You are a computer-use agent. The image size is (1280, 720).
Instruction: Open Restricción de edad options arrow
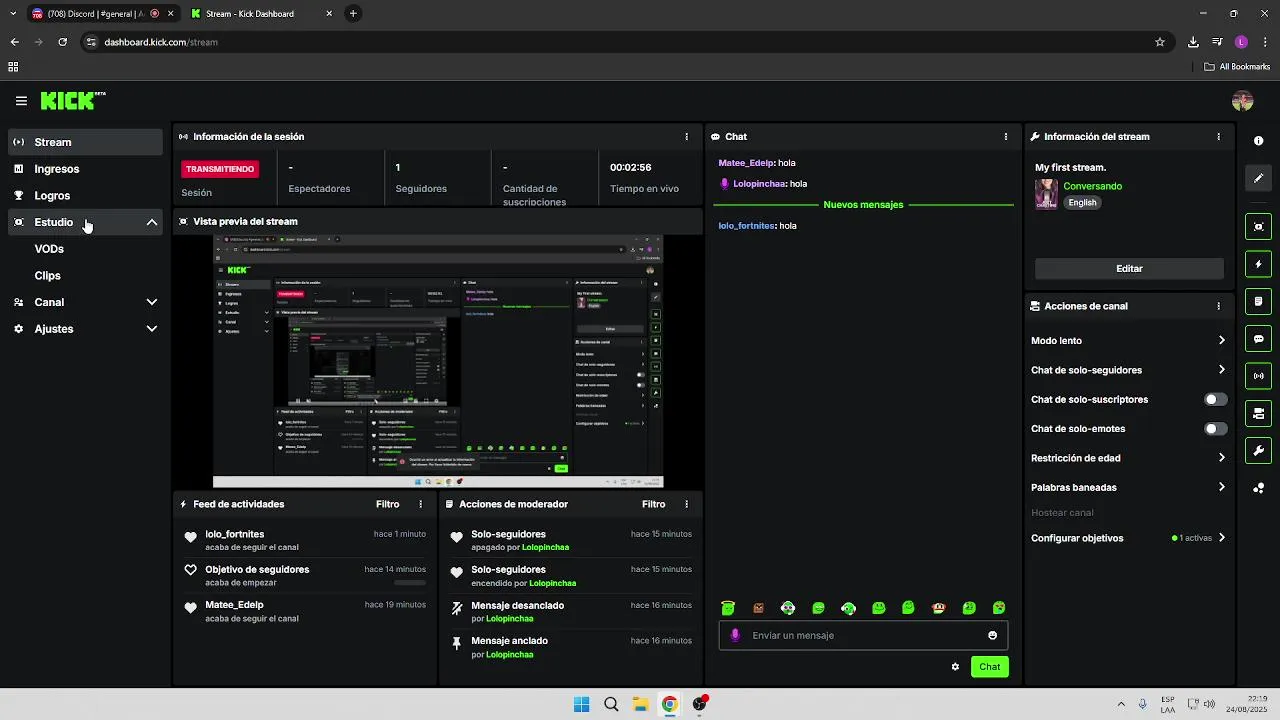pyautogui.click(x=1221, y=458)
